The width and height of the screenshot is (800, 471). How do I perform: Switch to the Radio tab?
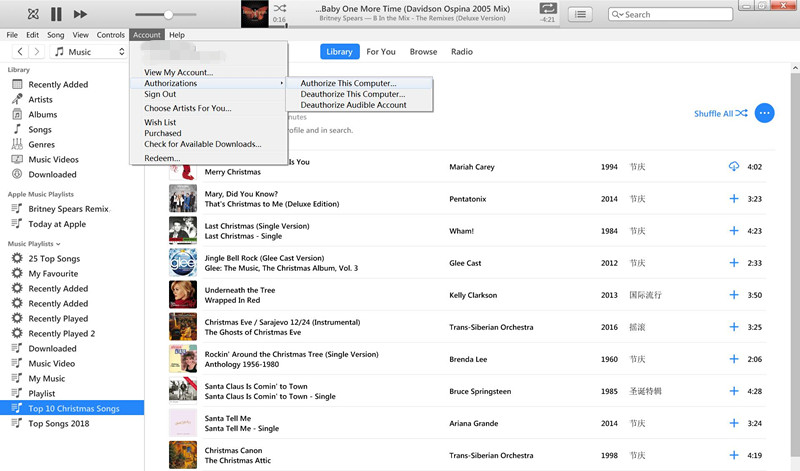click(x=462, y=52)
